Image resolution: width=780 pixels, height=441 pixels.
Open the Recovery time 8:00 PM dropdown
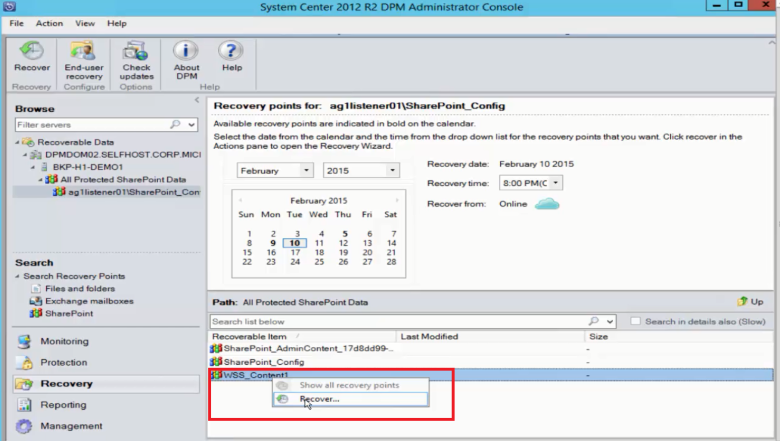(556, 183)
